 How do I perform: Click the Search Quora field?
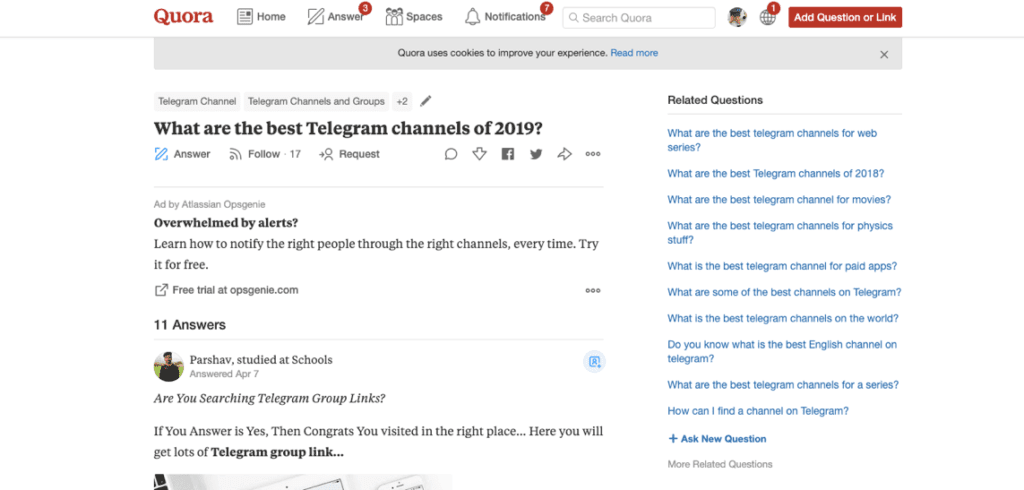[639, 18]
